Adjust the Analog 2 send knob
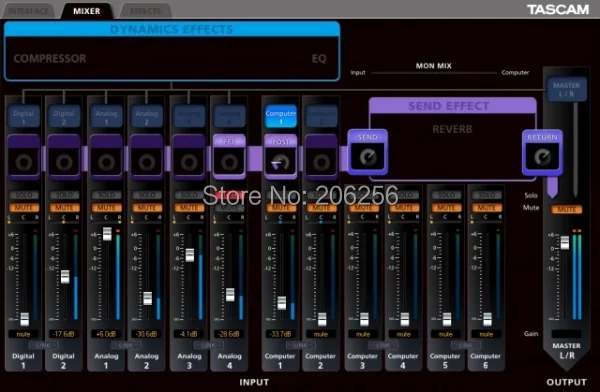The image size is (600, 392). pyautogui.click(x=147, y=162)
